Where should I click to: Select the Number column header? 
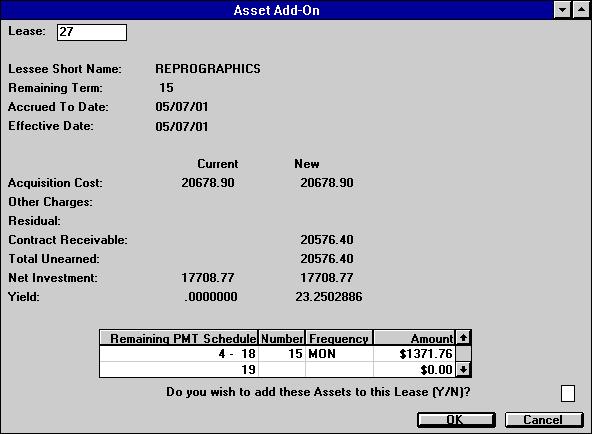pyautogui.click(x=282, y=338)
